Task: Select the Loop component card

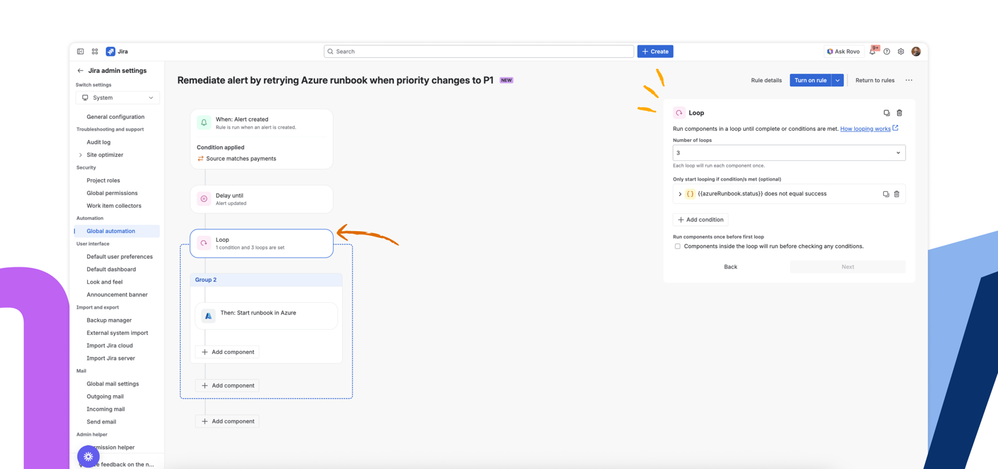Action: coord(262,243)
